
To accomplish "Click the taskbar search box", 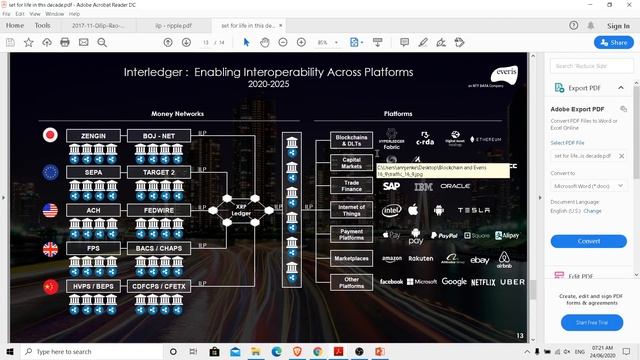I will [x=91, y=351].
